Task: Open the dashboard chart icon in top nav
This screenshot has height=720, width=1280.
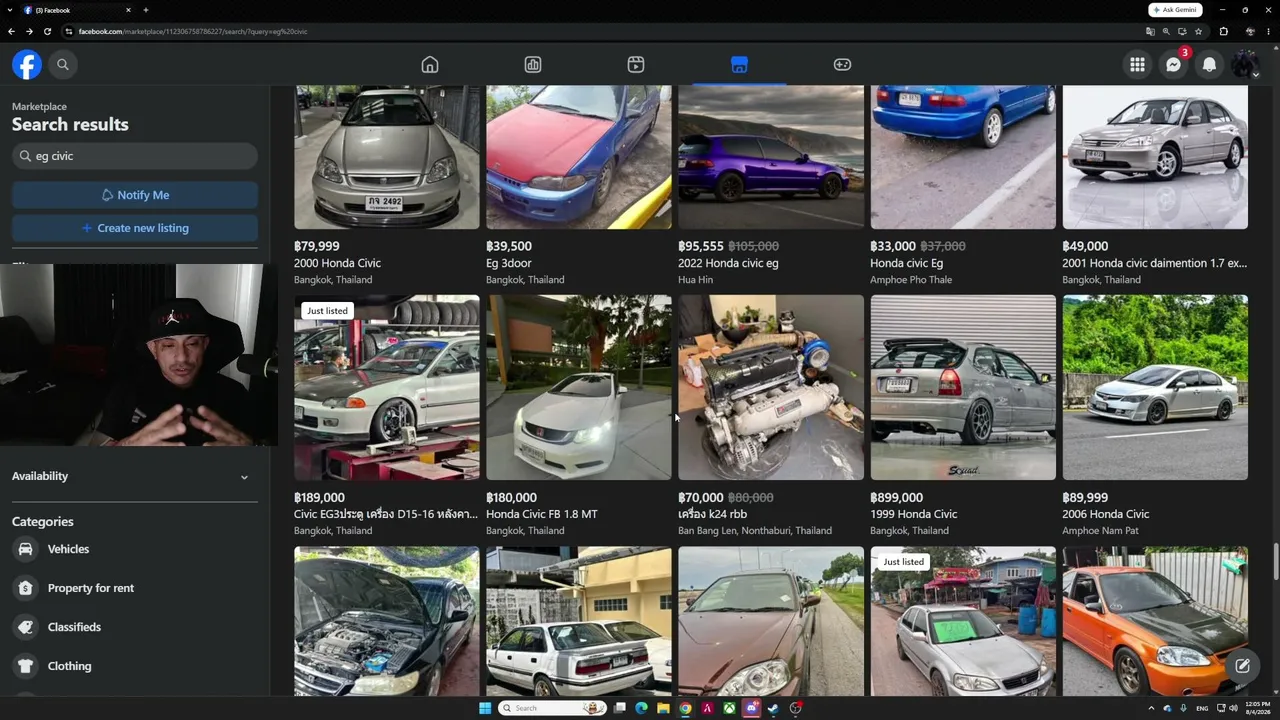Action: point(533,65)
